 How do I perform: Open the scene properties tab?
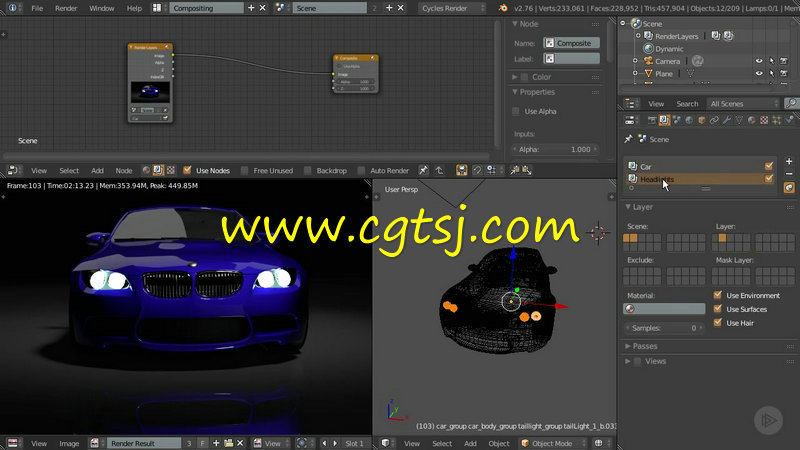coord(677,120)
